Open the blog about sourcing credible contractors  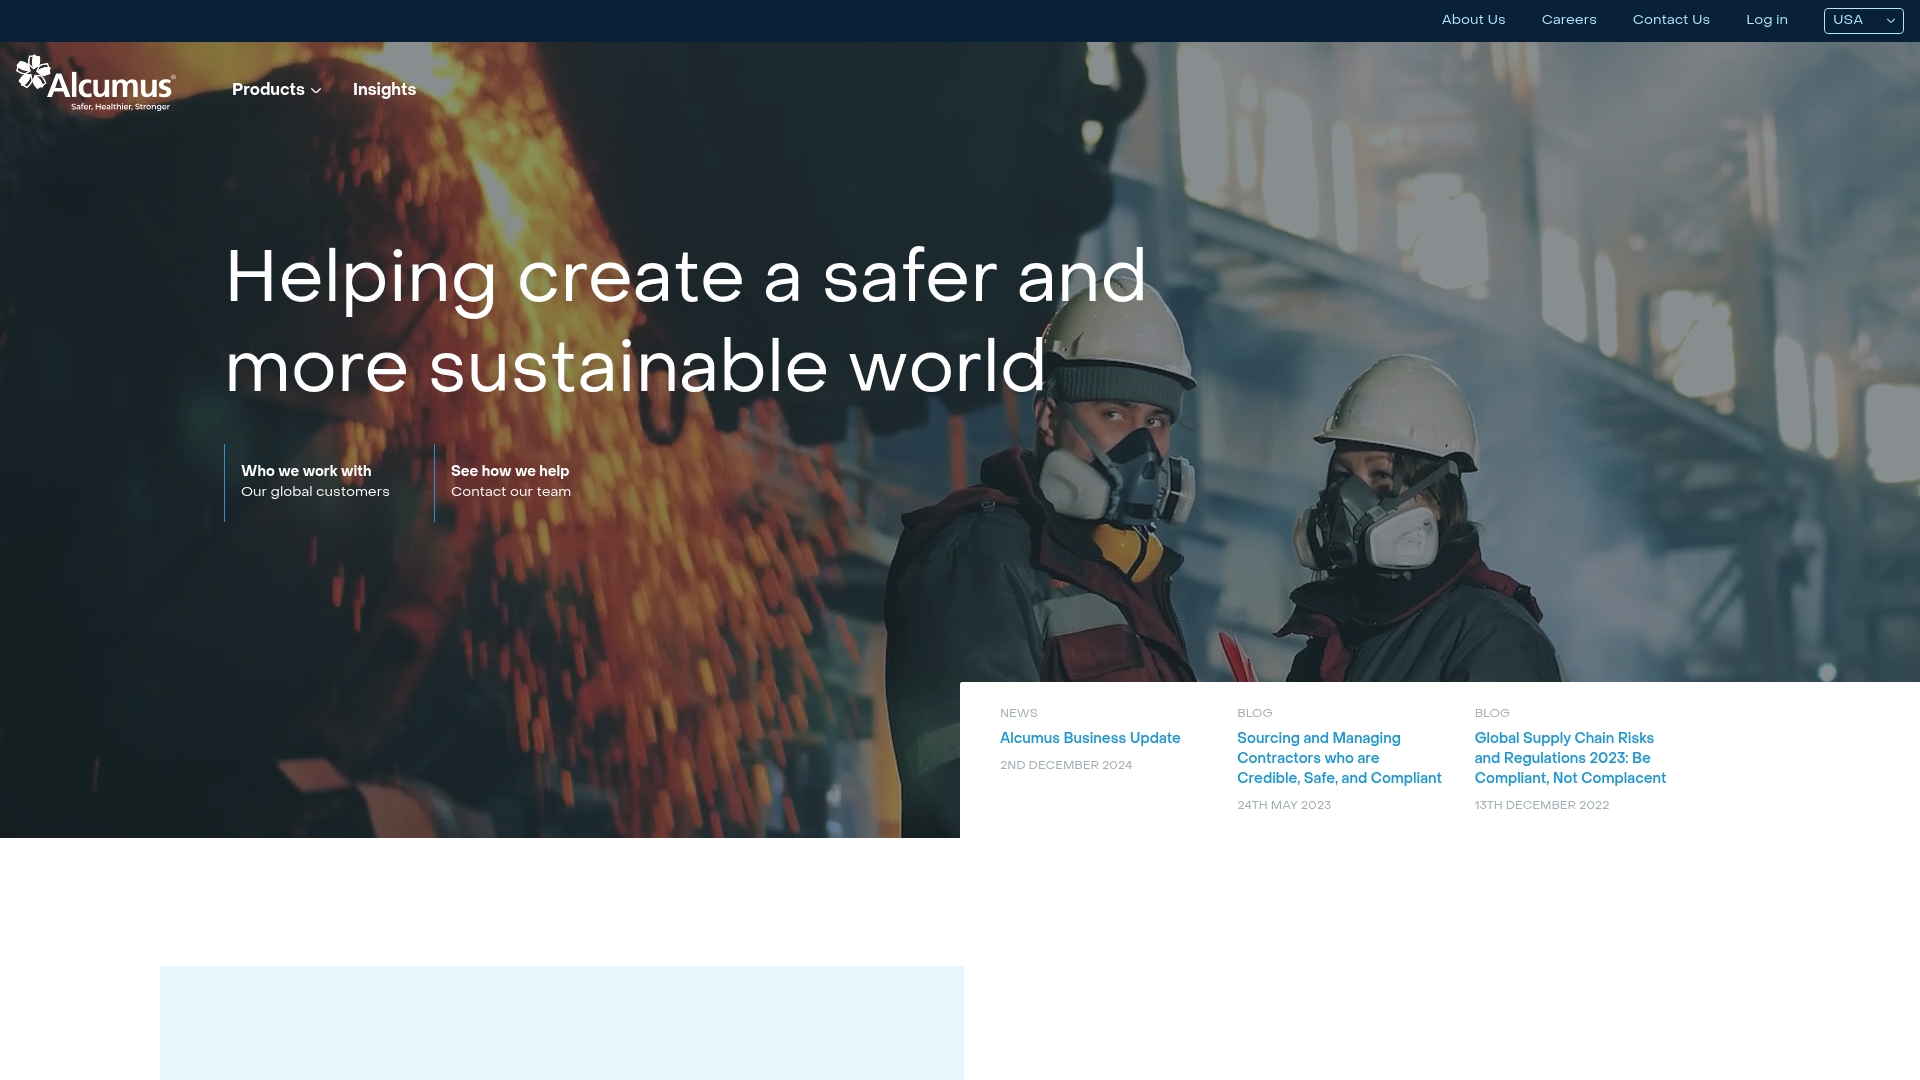click(1339, 758)
